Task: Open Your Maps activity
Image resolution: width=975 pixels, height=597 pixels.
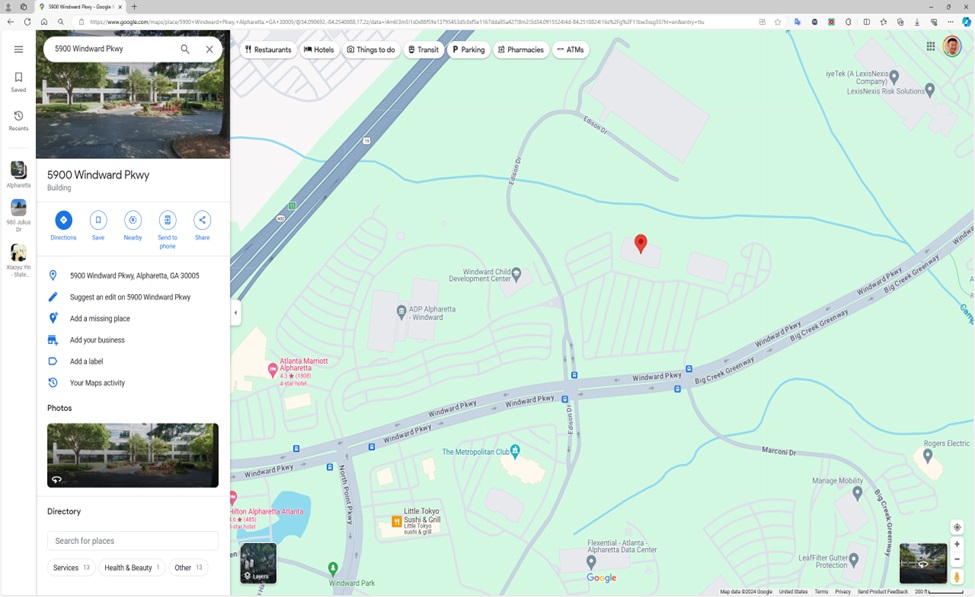Action: 97,383
